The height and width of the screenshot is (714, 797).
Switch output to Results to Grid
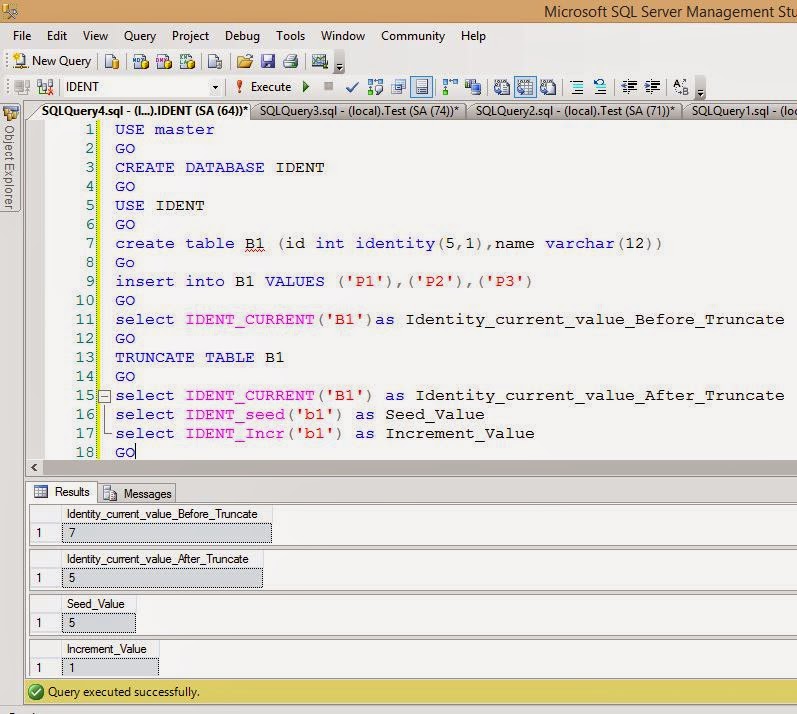(x=525, y=87)
